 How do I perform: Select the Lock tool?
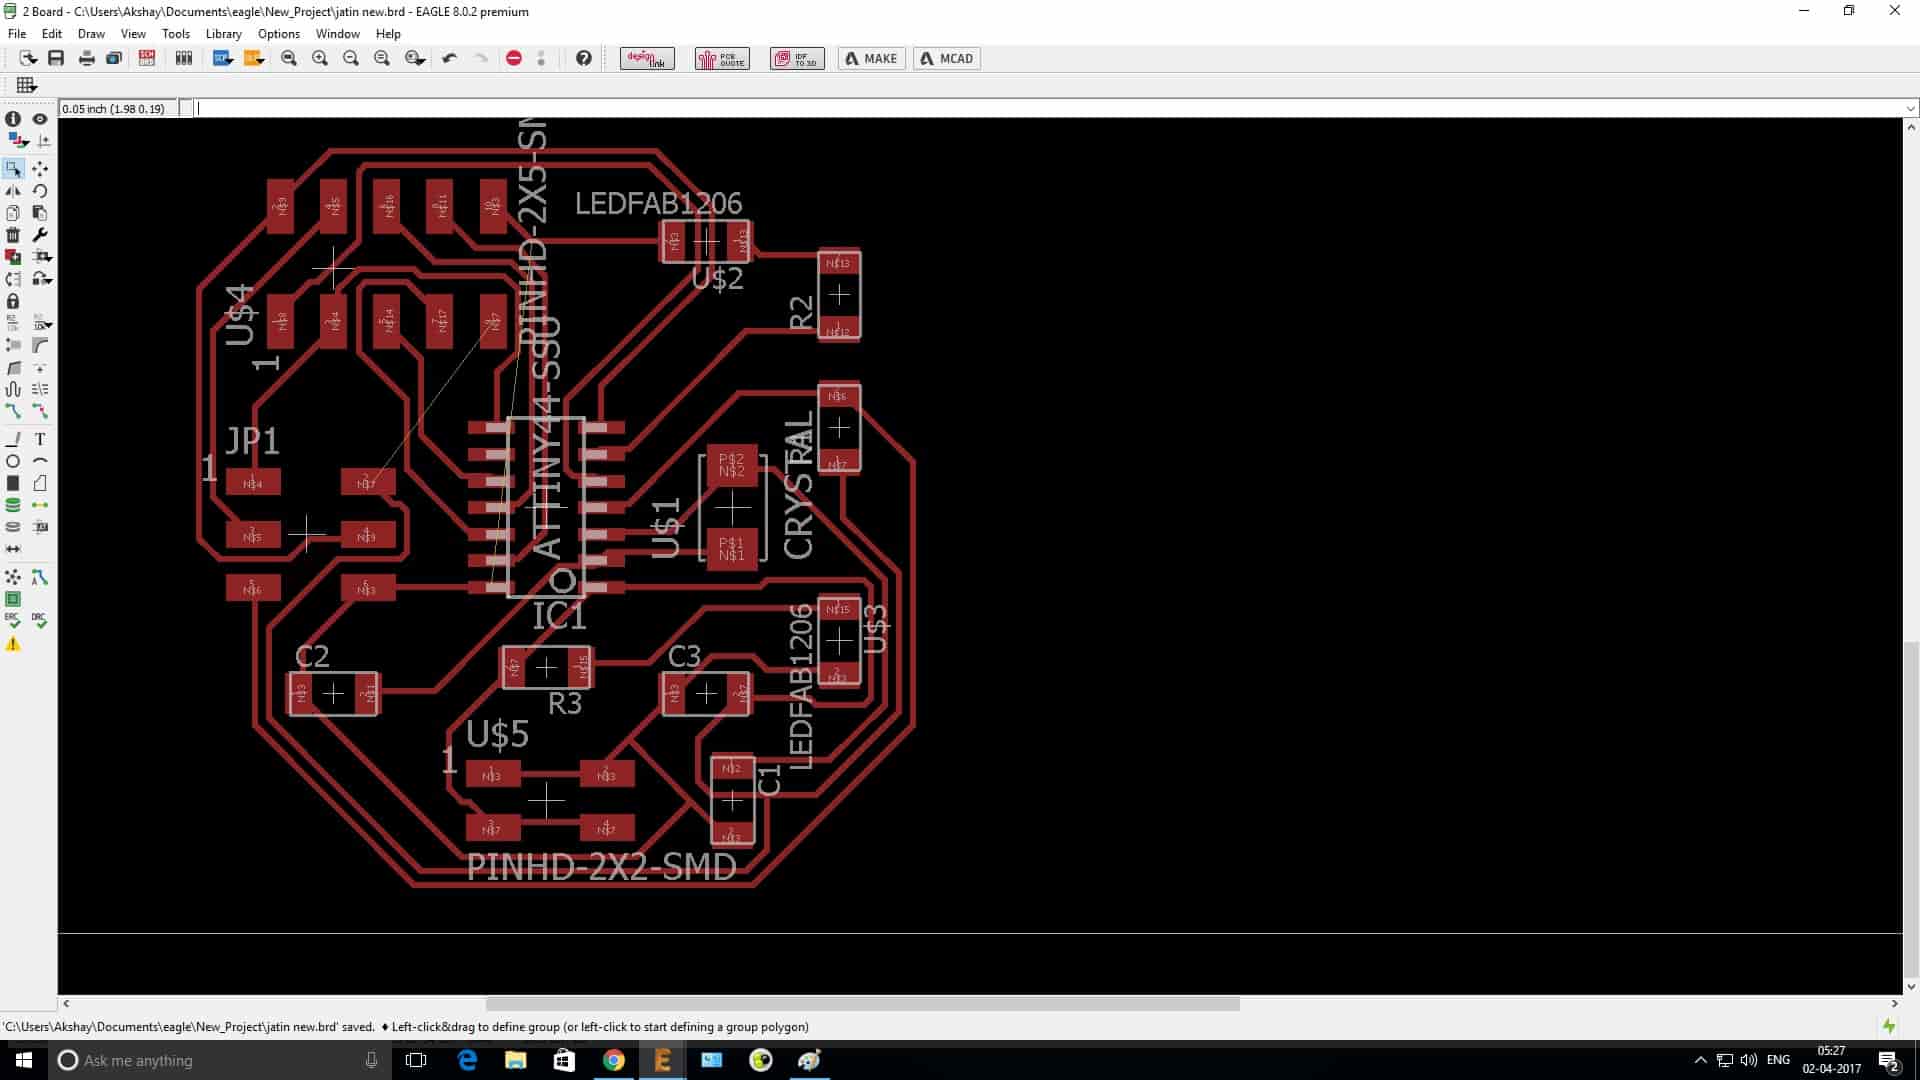13,301
